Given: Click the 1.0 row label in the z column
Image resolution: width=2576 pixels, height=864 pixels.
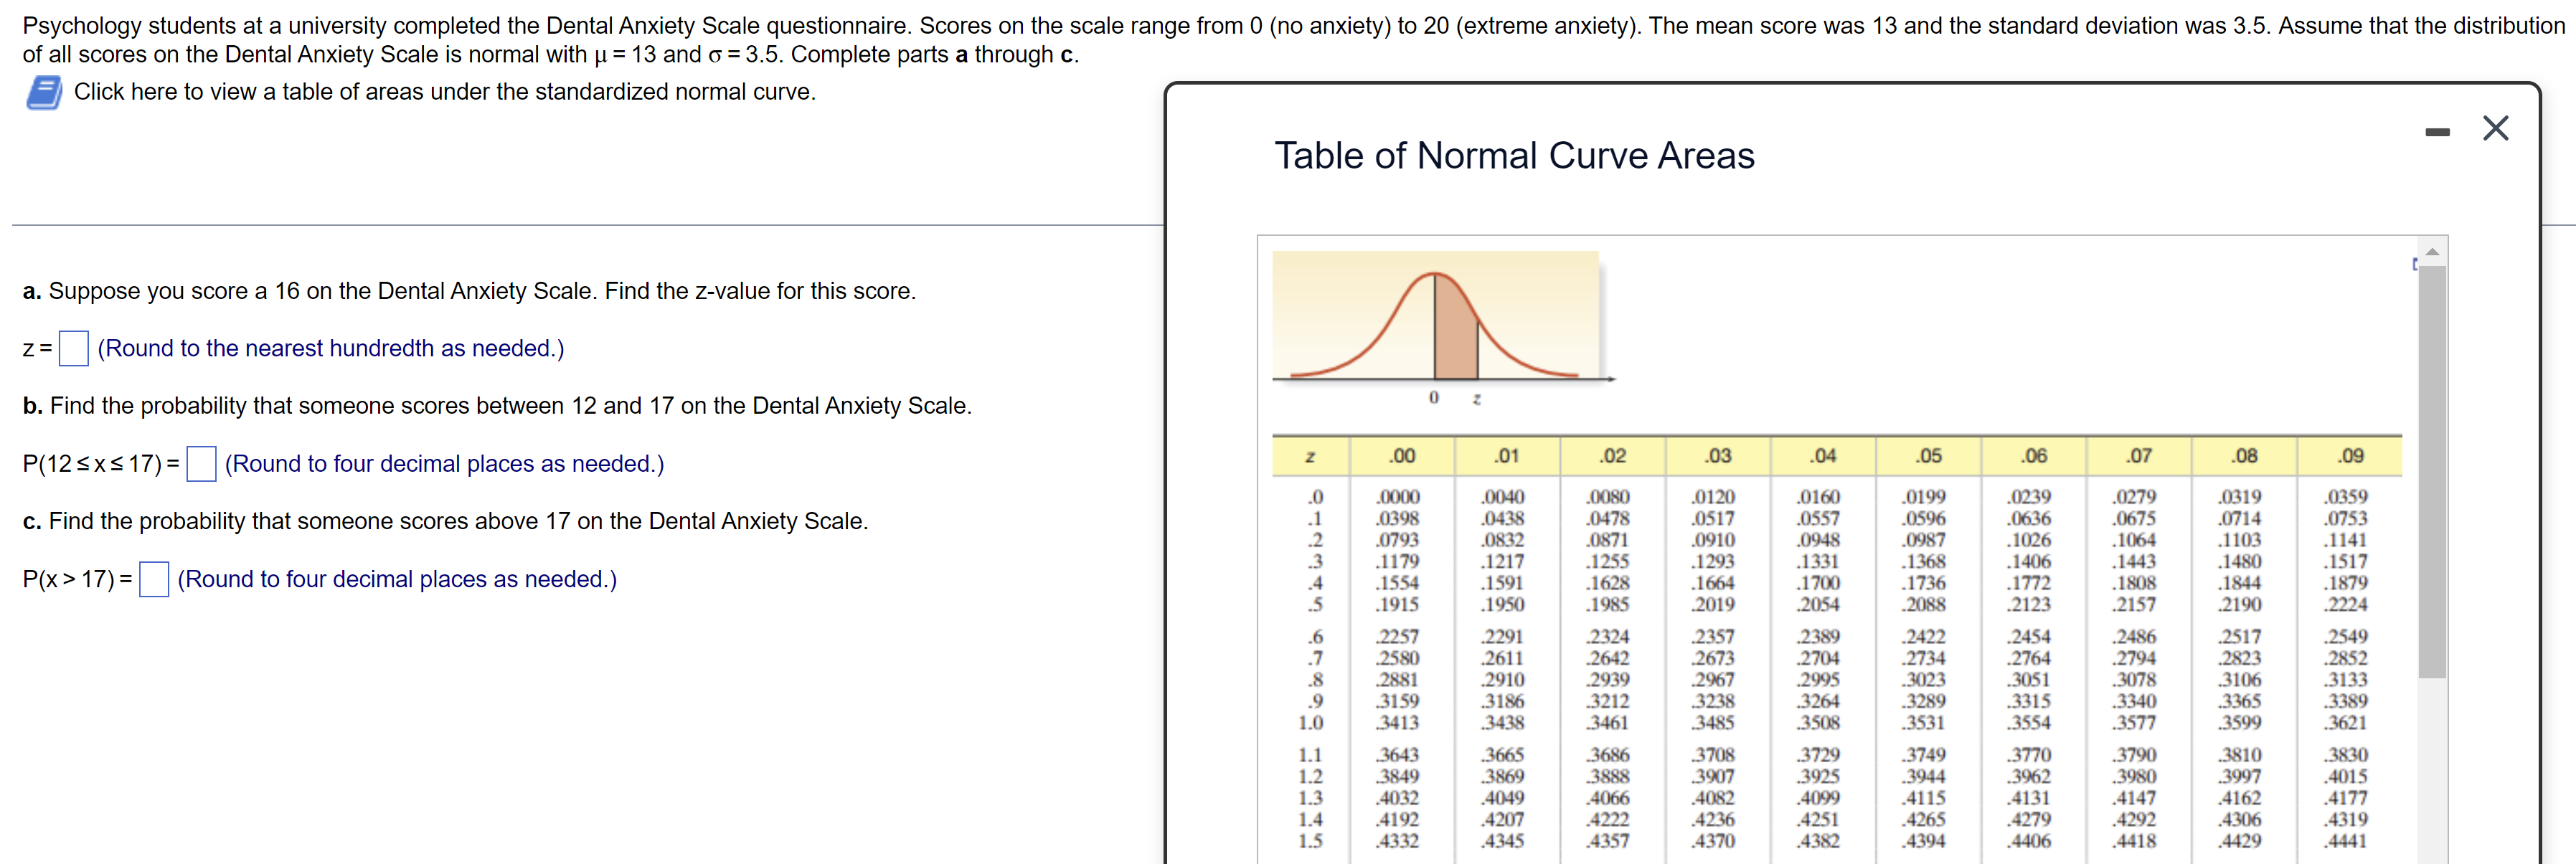Looking at the screenshot, I should pos(1310,723).
